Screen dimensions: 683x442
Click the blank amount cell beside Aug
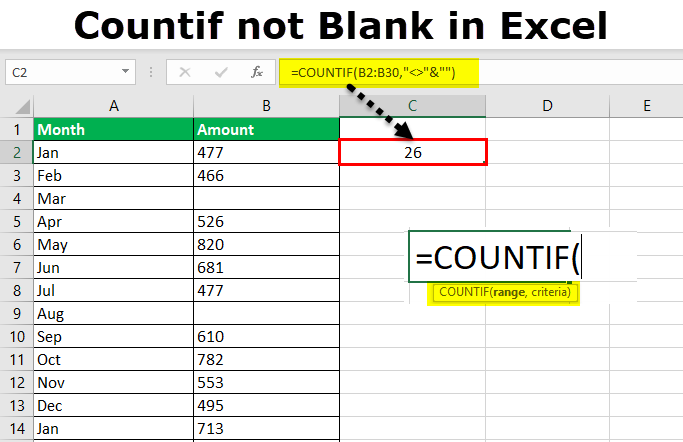pos(267,314)
